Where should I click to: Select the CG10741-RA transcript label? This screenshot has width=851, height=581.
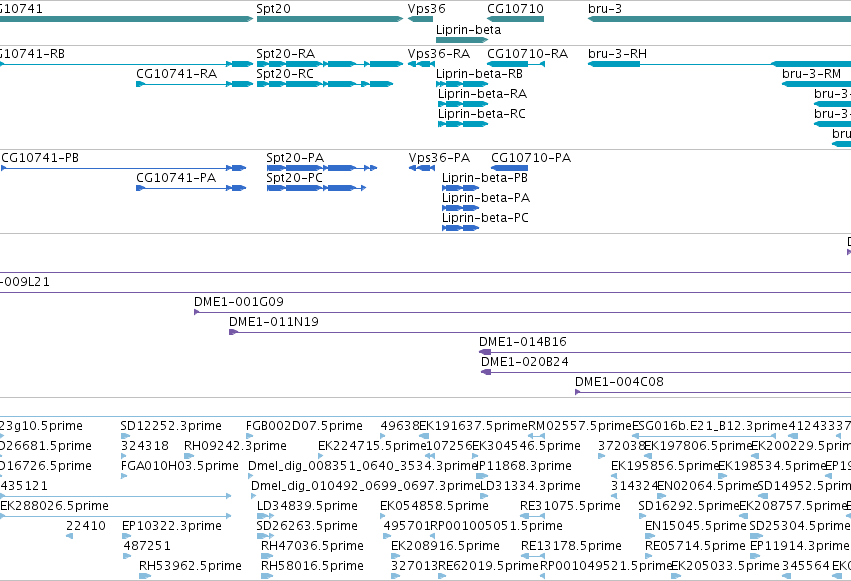click(176, 74)
